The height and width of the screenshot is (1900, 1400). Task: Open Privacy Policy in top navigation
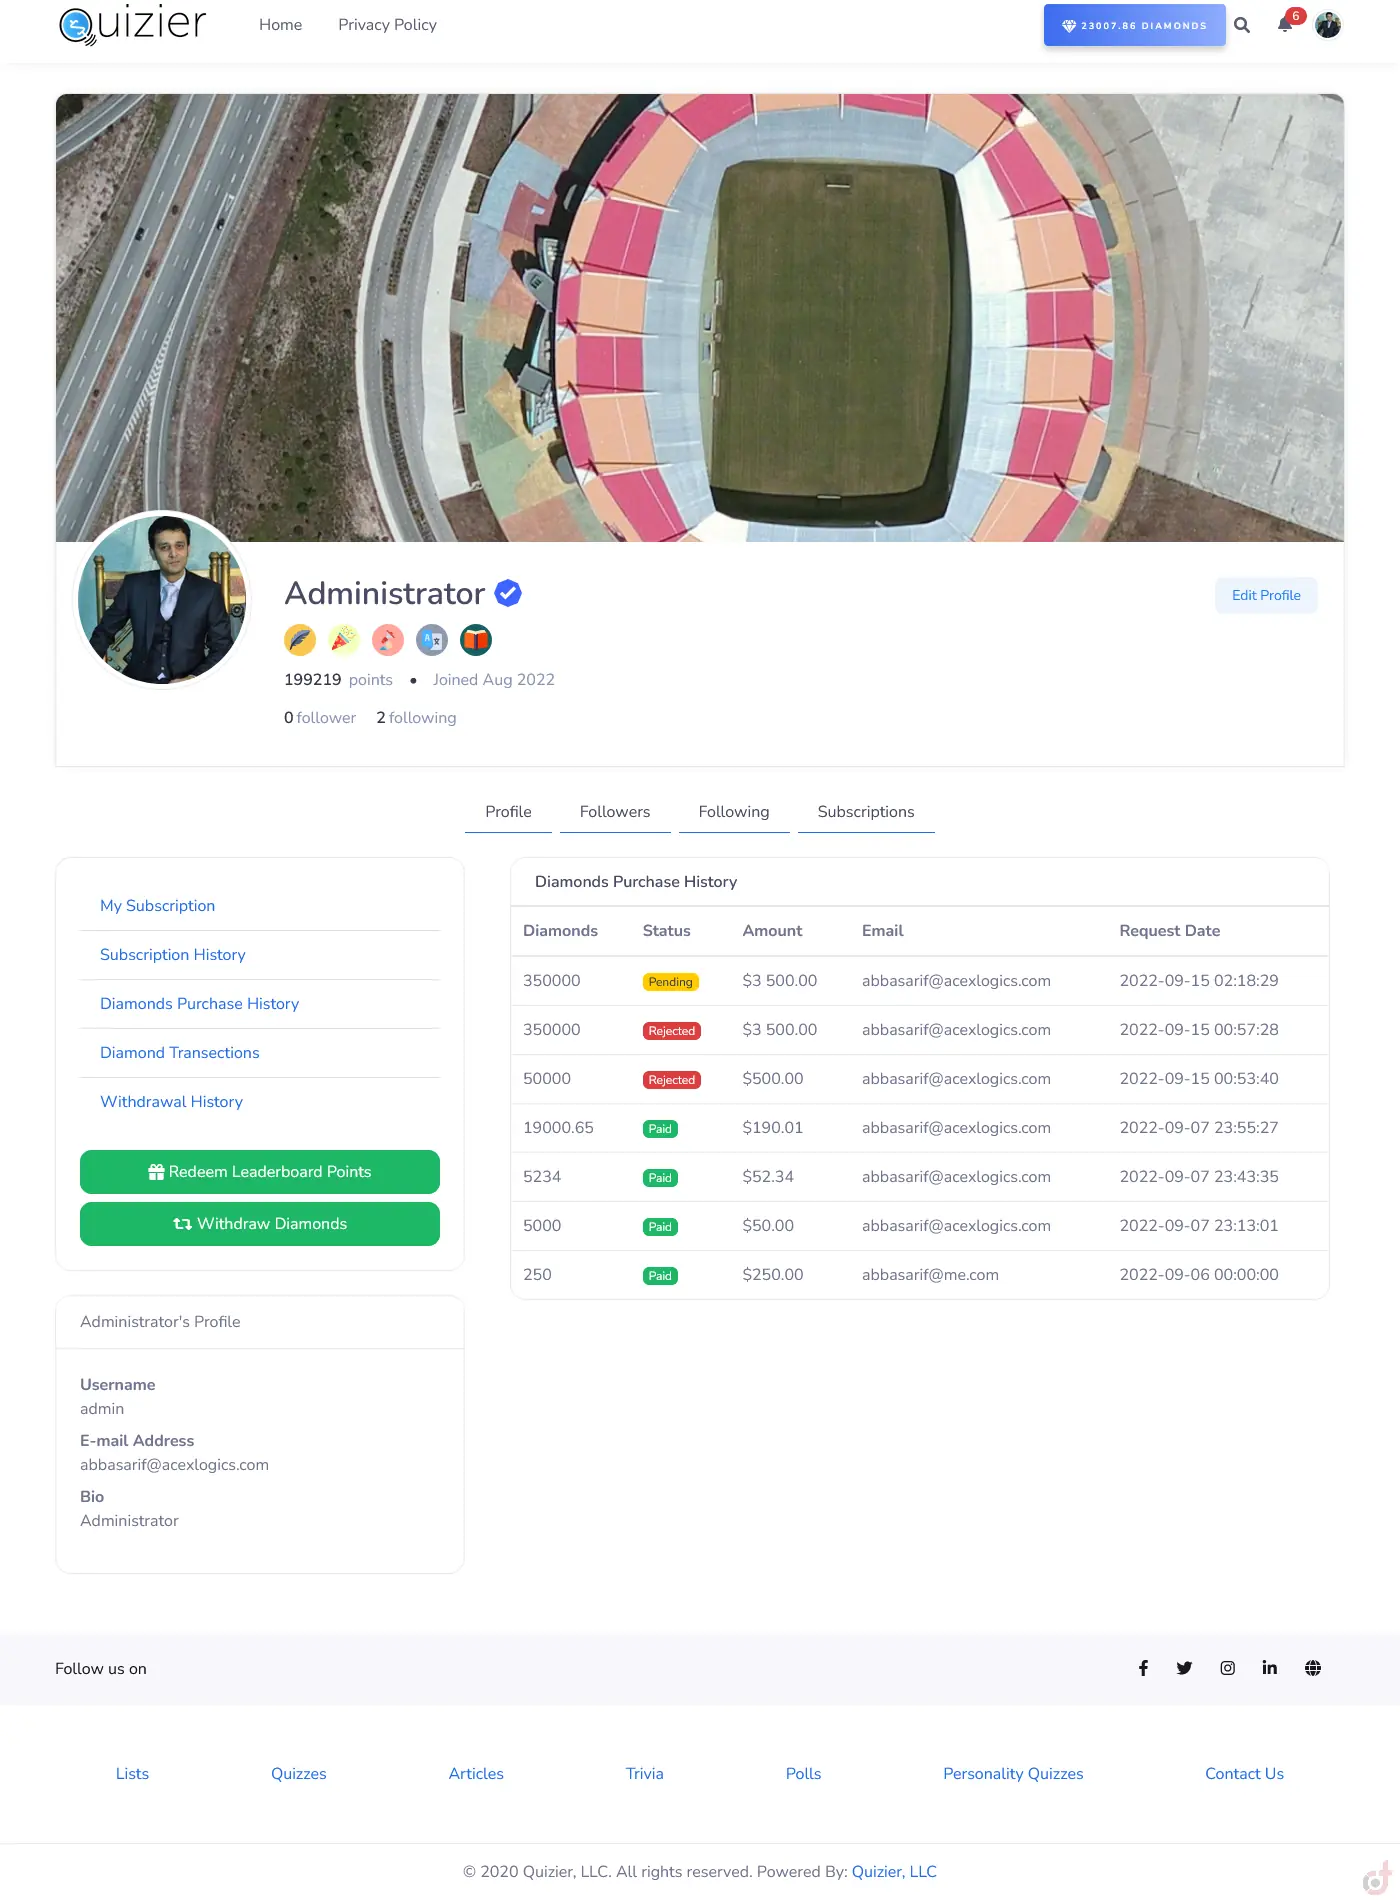coord(387,25)
